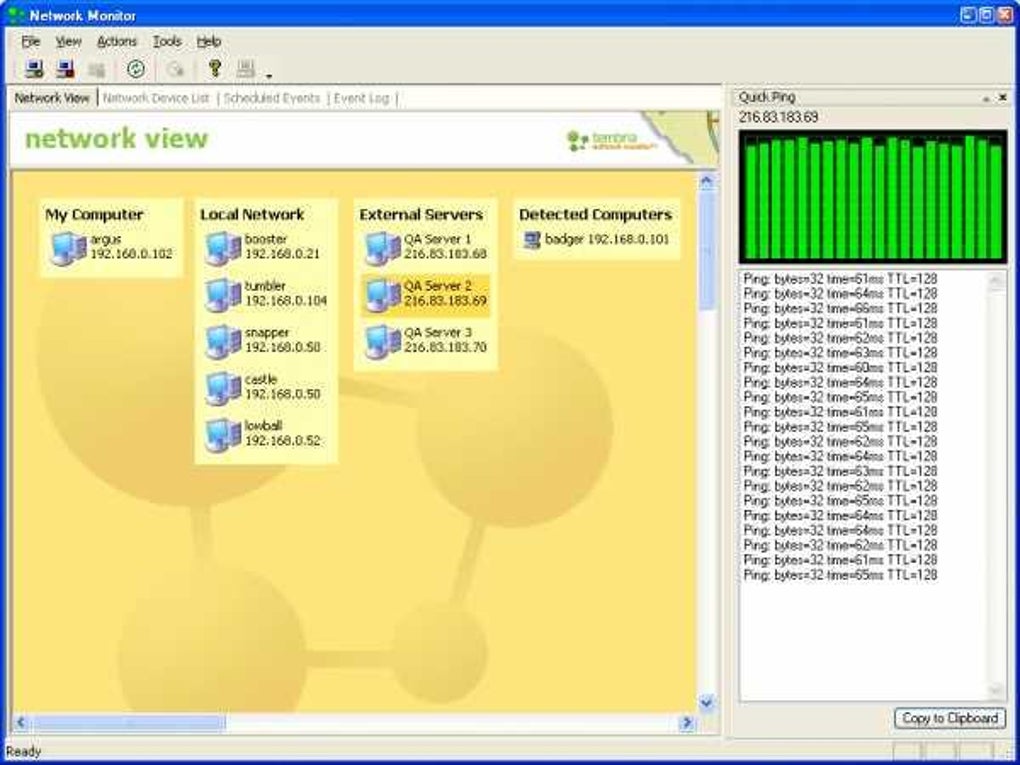Select the QA Server 1 icon
1020x765 pixels.
click(382, 248)
